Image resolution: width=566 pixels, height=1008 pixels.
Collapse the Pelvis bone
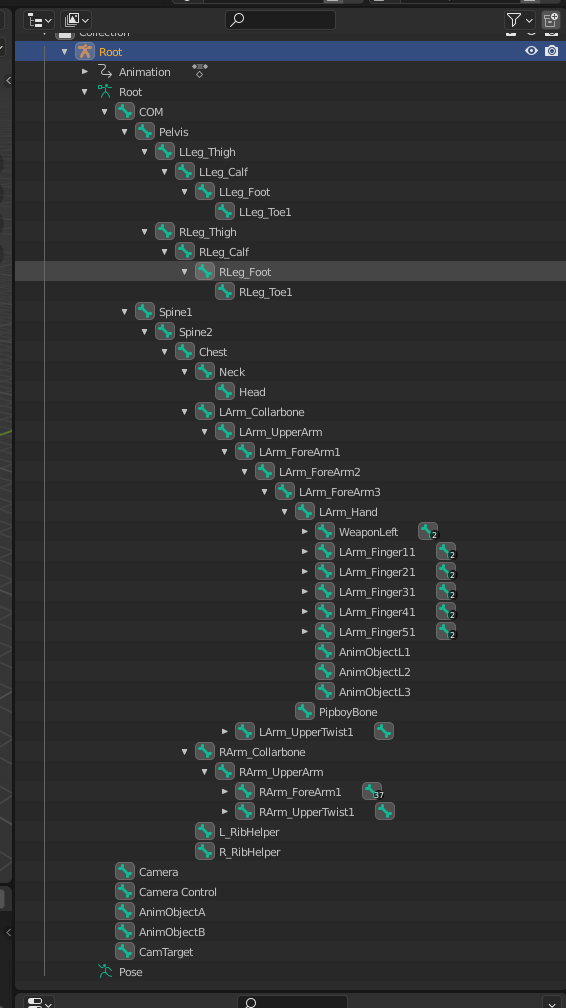click(x=124, y=131)
